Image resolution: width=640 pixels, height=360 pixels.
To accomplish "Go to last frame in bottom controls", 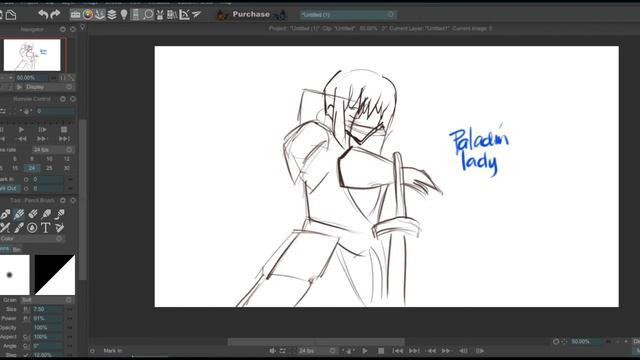I will tap(414, 351).
